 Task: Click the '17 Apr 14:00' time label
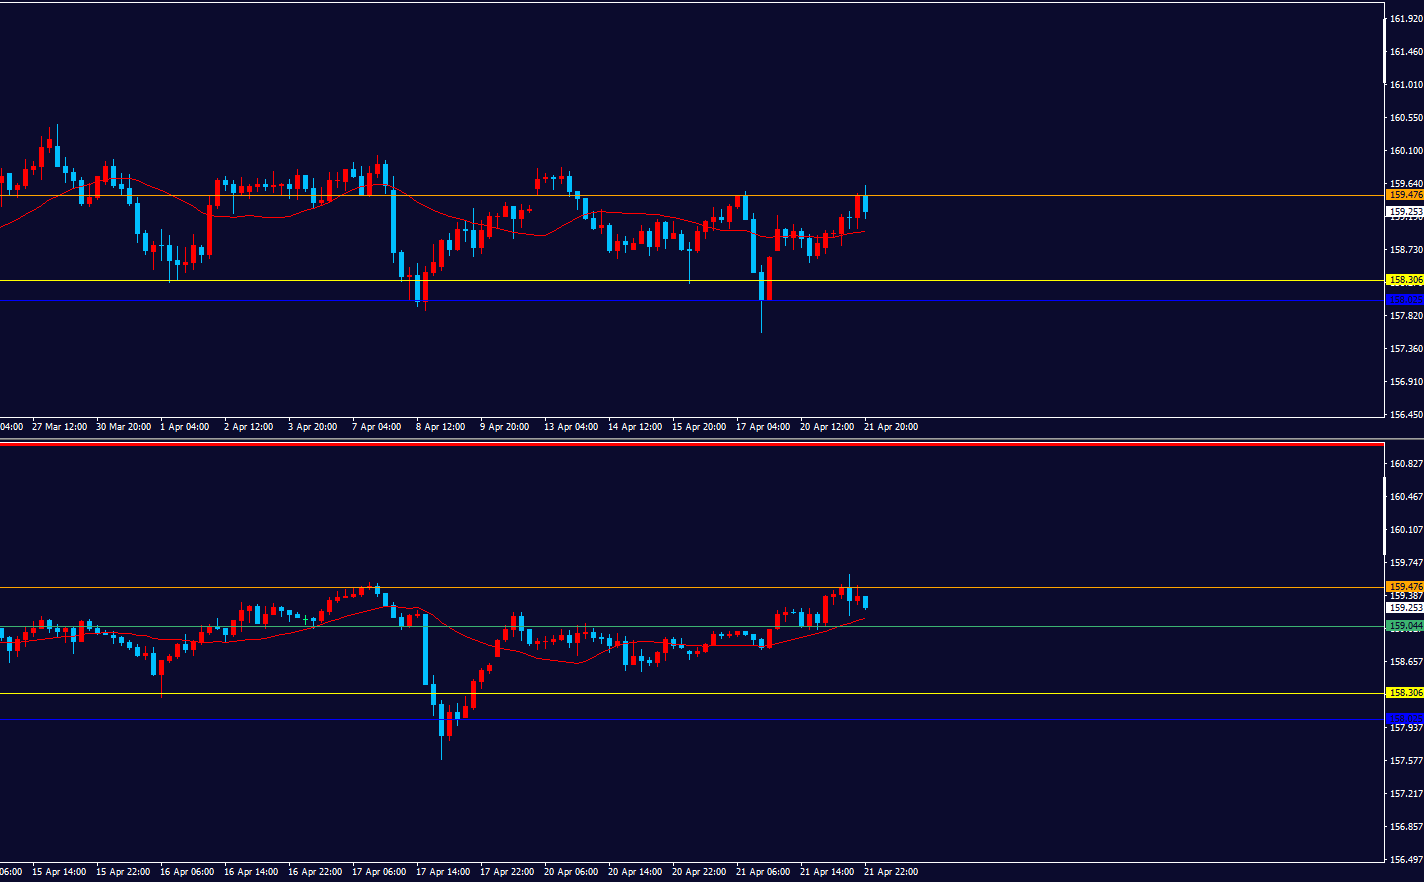click(x=443, y=872)
